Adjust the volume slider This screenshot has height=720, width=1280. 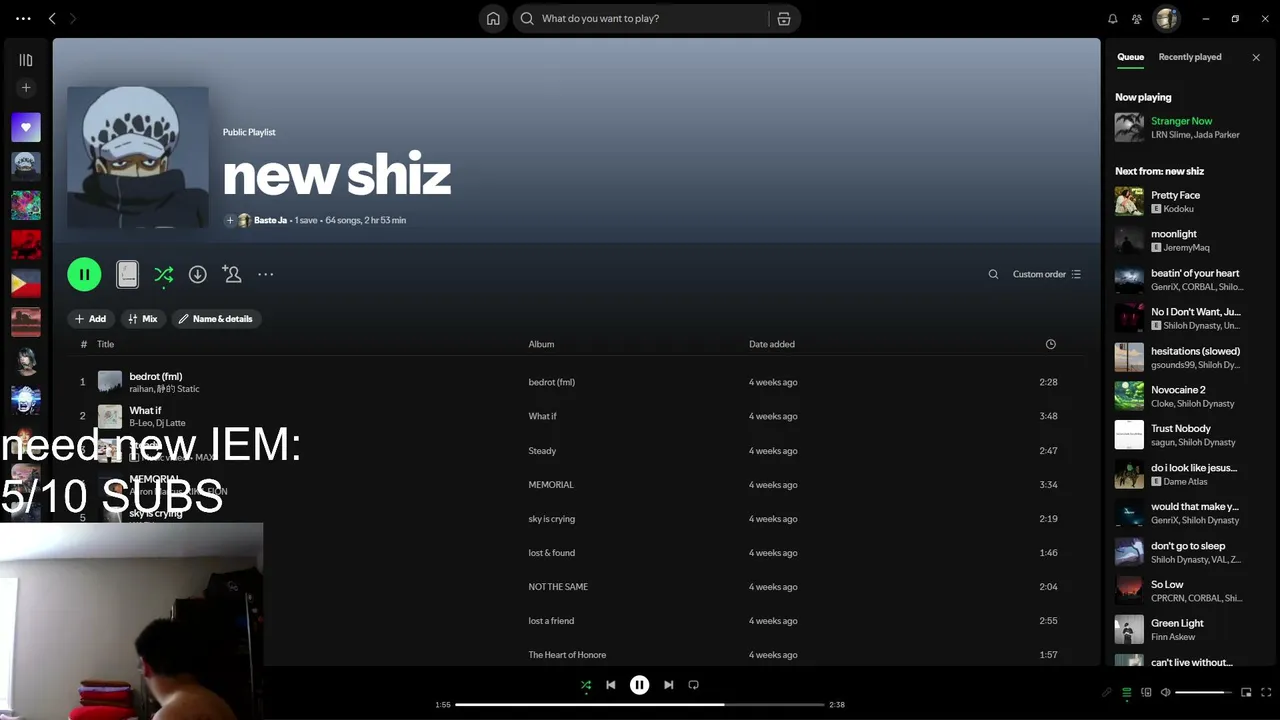pyautogui.click(x=1204, y=692)
